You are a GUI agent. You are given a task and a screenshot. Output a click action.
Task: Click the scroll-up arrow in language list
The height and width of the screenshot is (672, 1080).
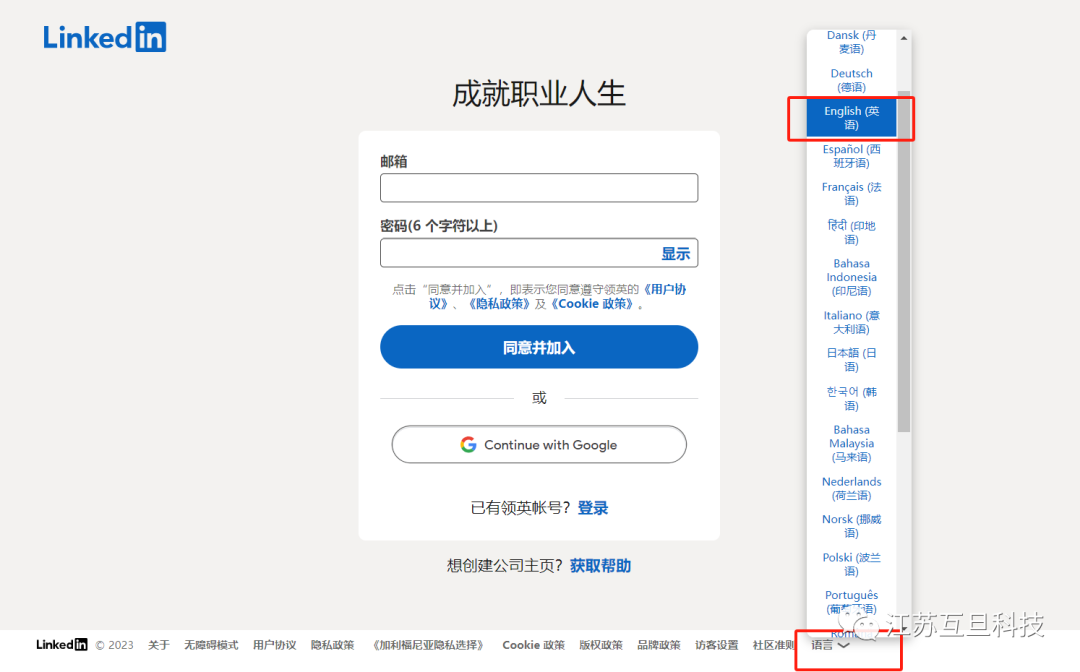904,38
